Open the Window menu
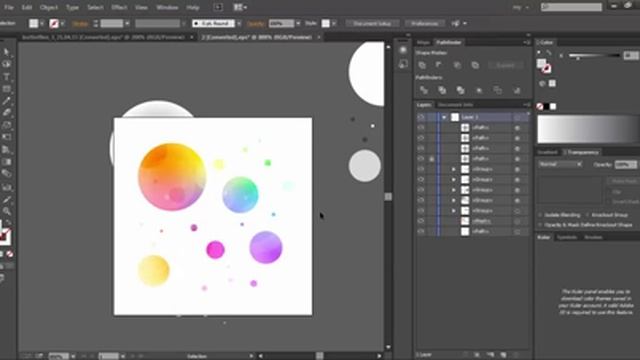 (x=167, y=7)
